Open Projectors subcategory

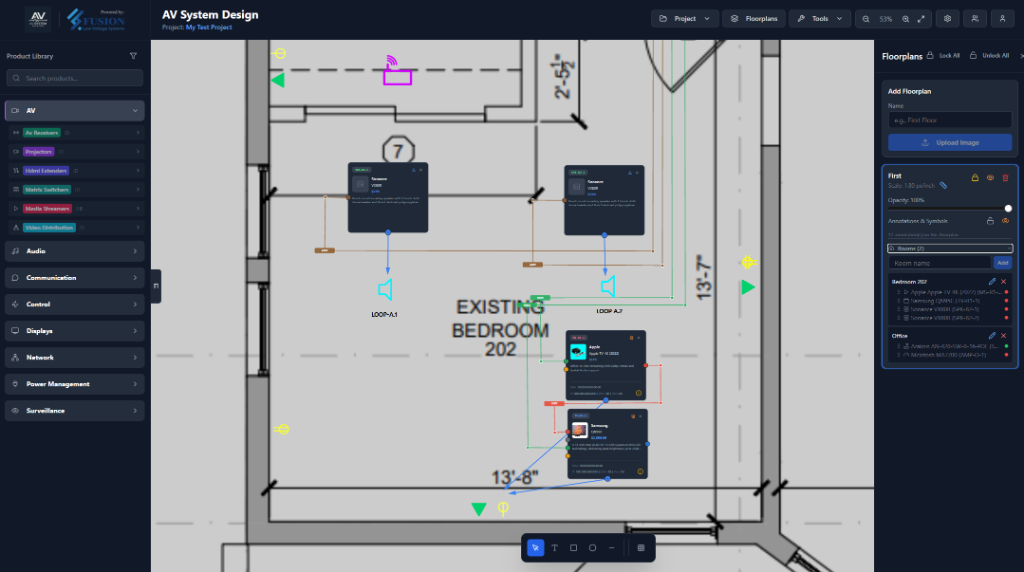(x=76, y=151)
